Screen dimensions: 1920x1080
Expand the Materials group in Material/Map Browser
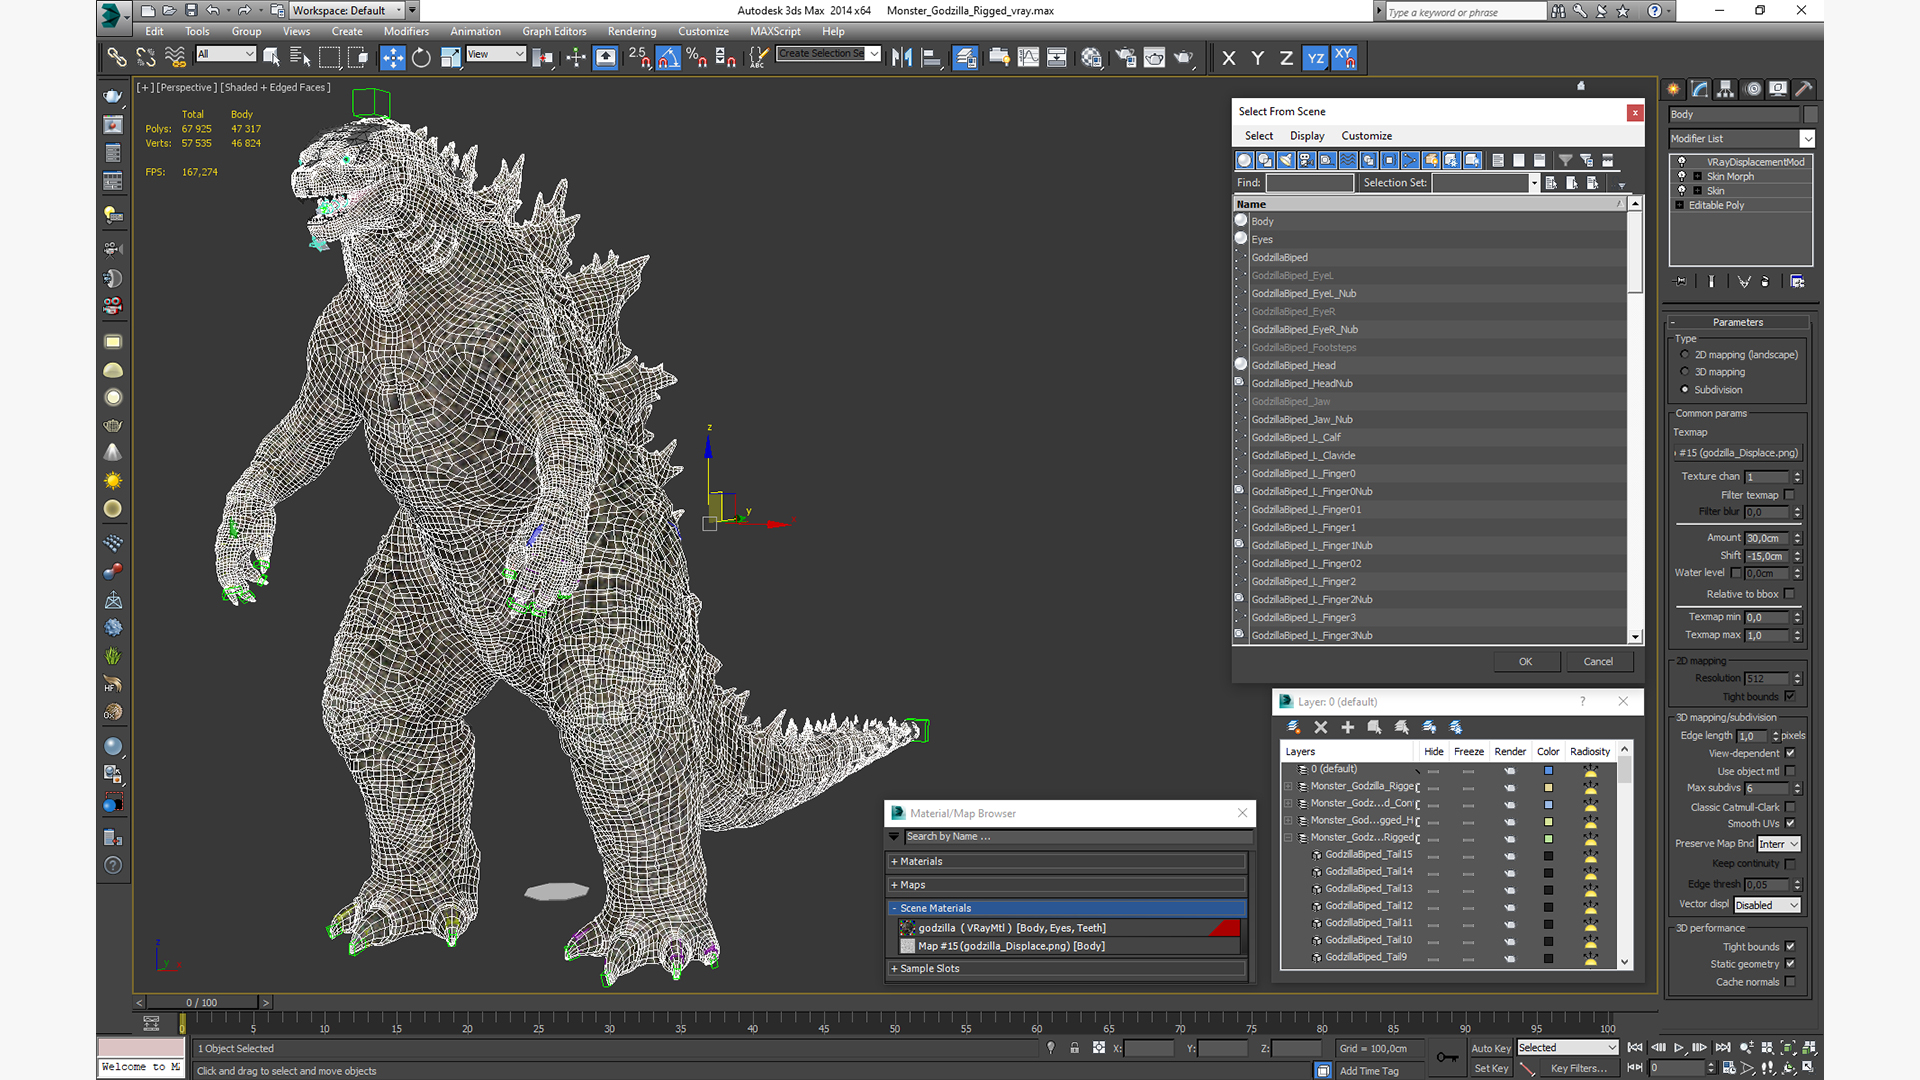(1067, 861)
